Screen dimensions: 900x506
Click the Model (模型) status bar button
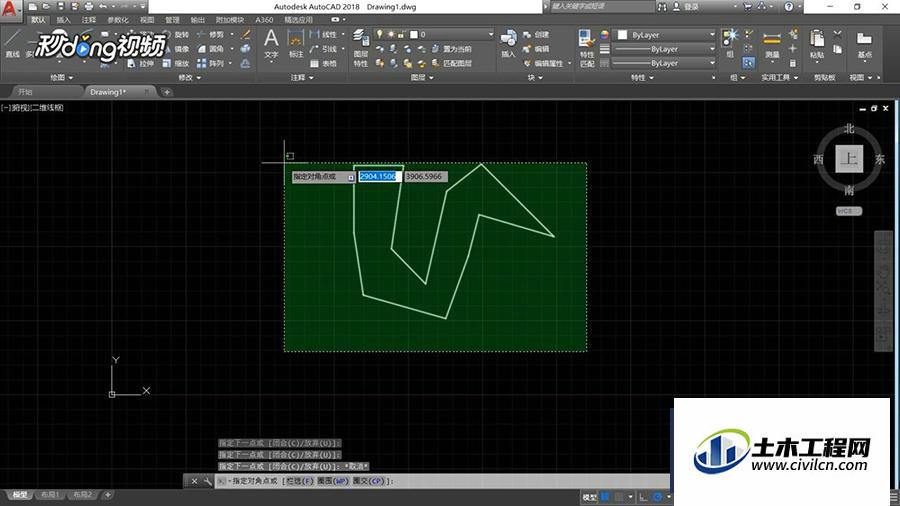pyautogui.click(x=589, y=497)
